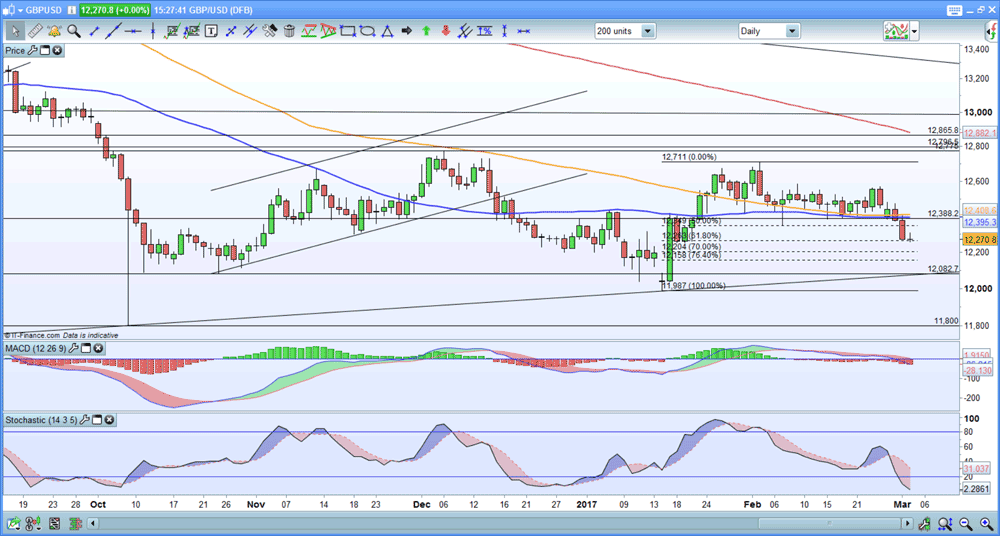Select the cursor pointer tool
Screen dimensions: 1000x536
(x=15, y=30)
